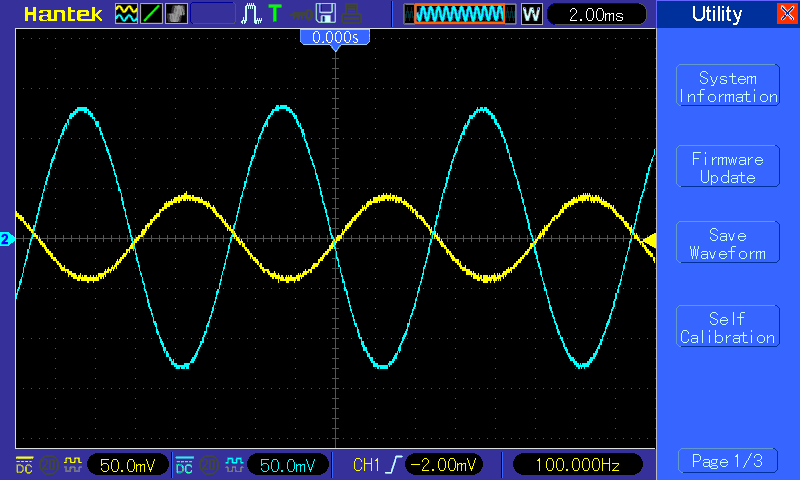Screen dimensions: 800x480
Task: Click the Utility panel title
Action: (x=717, y=14)
